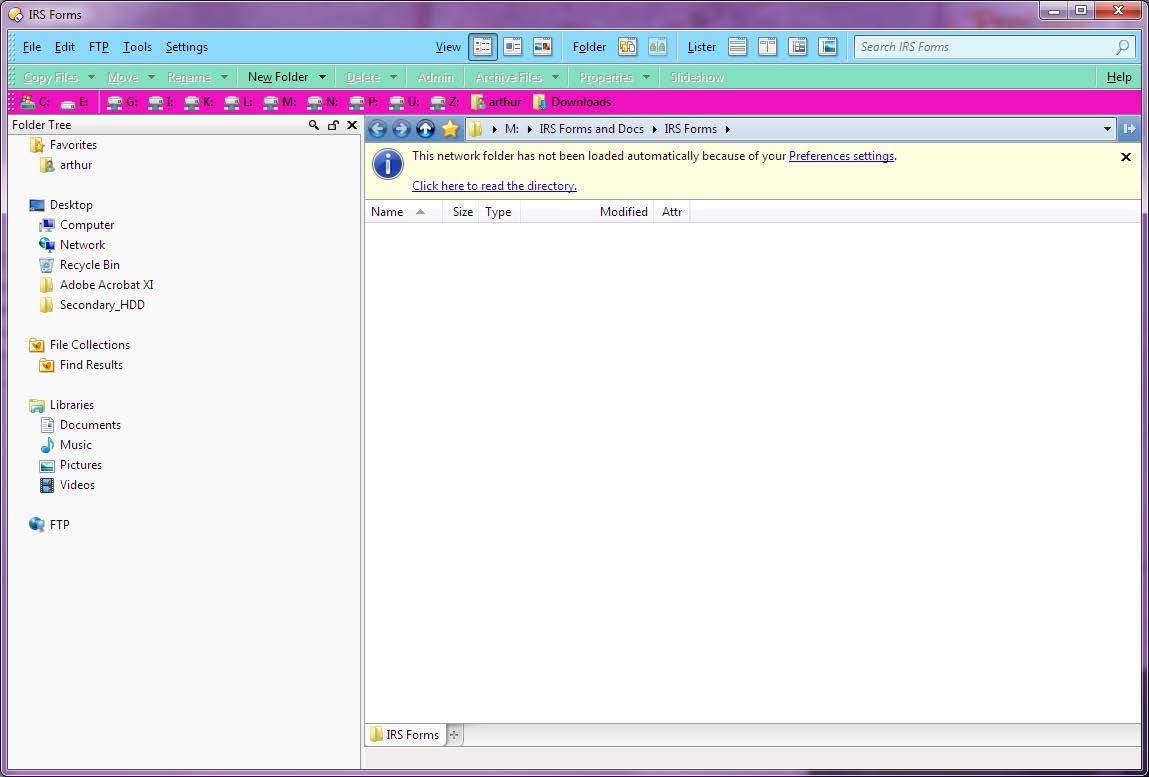Click the arrow icon right of path bar
This screenshot has height=777, width=1149.
(1129, 129)
